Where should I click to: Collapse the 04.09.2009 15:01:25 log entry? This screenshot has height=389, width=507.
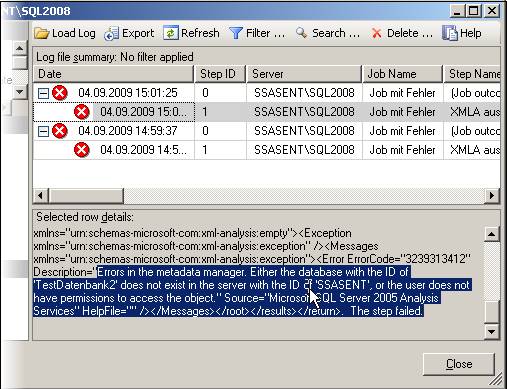click(x=43, y=93)
